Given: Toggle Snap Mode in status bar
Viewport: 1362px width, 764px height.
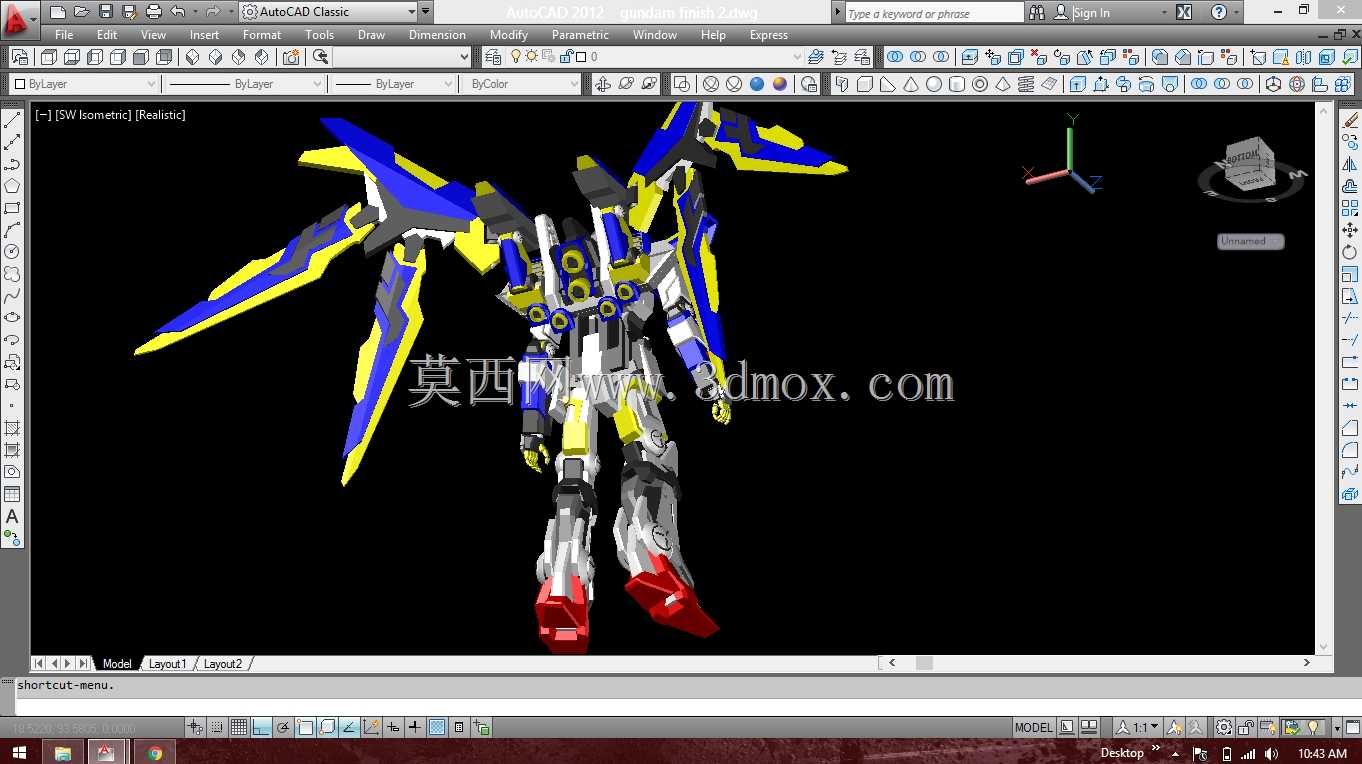Looking at the screenshot, I should click(218, 727).
